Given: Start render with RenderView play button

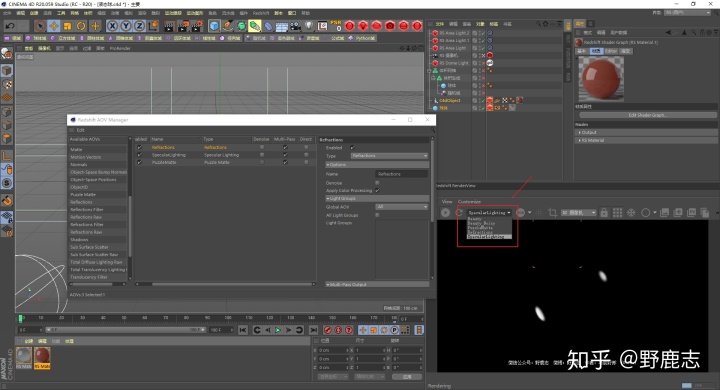Looking at the screenshot, I should click(445, 213).
